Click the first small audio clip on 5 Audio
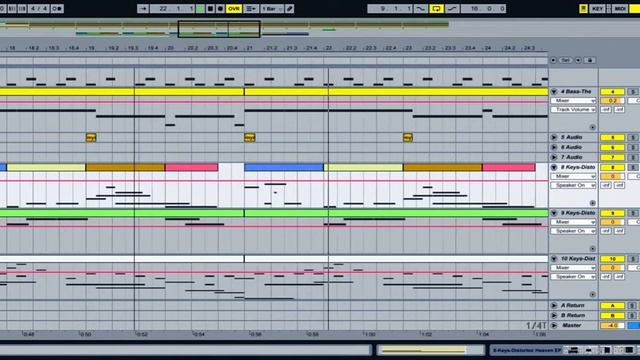The height and width of the screenshot is (360, 640). coord(91,138)
